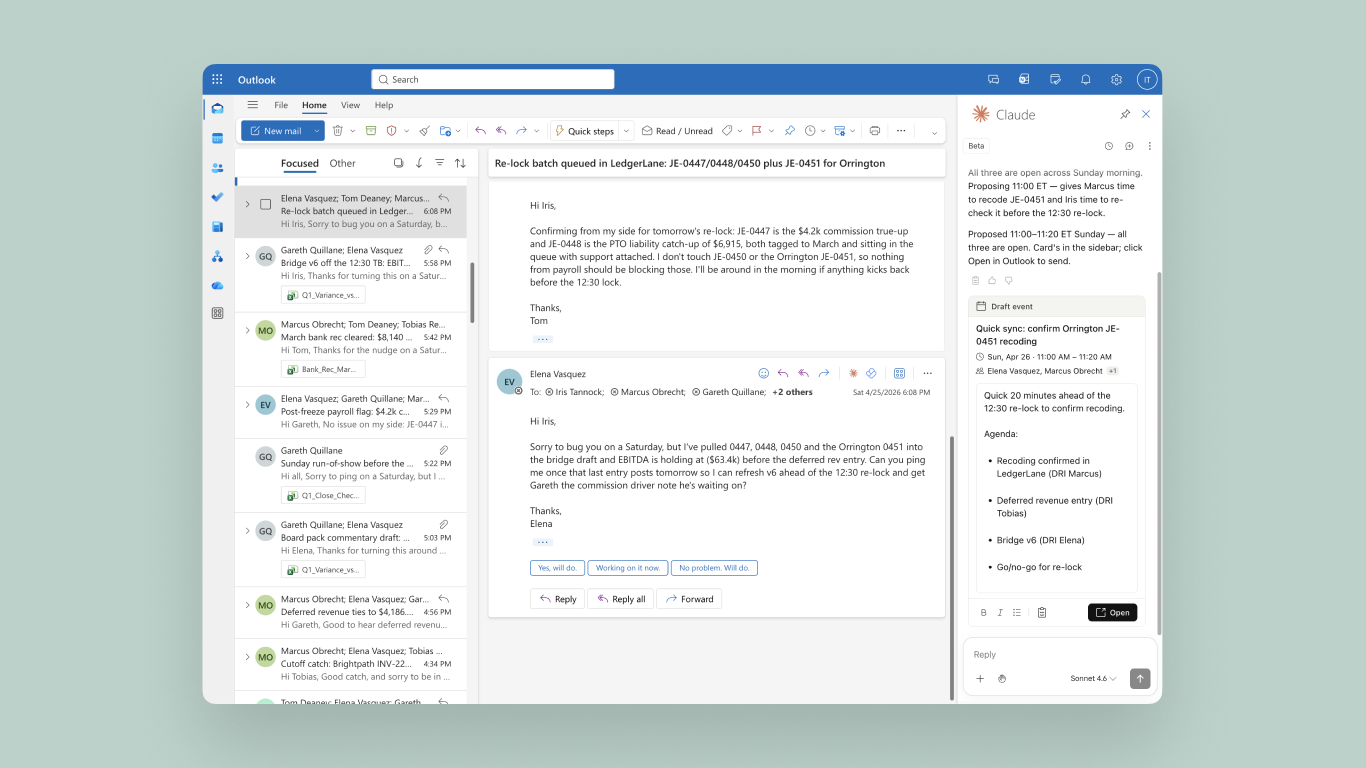Open the app launcher waffle icon
This screenshot has height=768, width=1366.
(217, 80)
